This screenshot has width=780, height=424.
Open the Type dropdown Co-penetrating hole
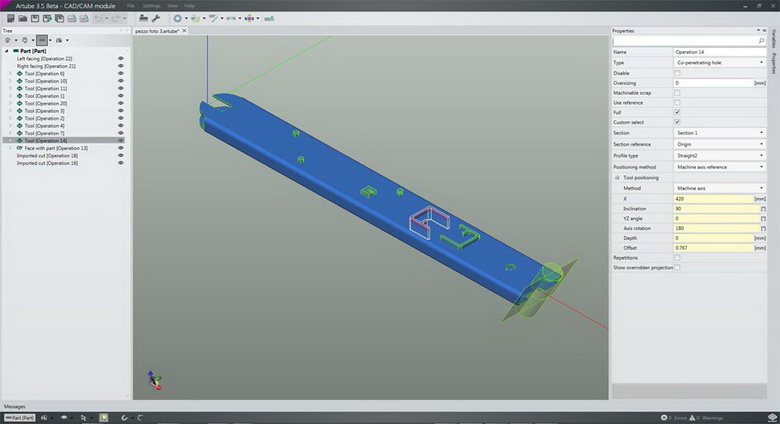pos(720,63)
